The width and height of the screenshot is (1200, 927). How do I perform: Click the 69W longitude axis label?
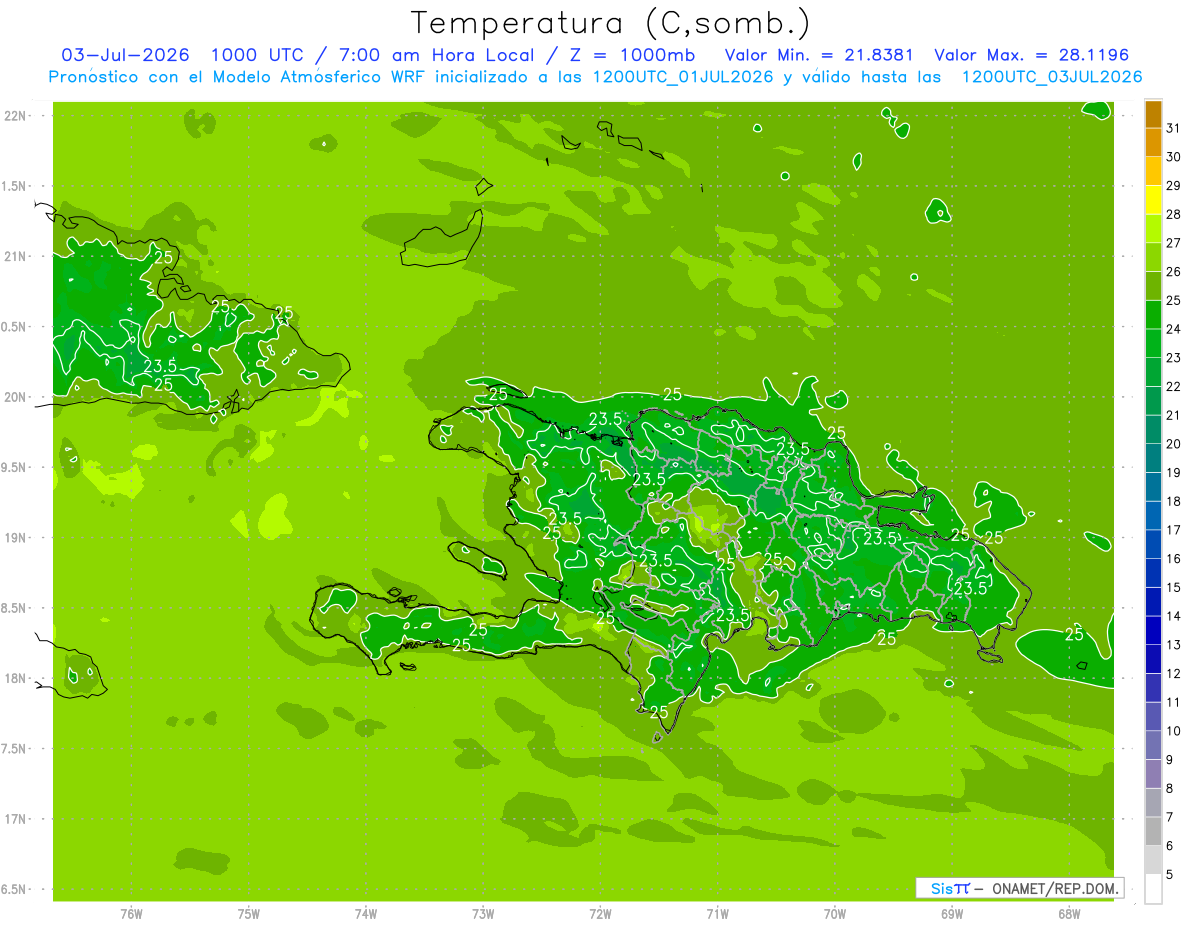click(x=952, y=914)
